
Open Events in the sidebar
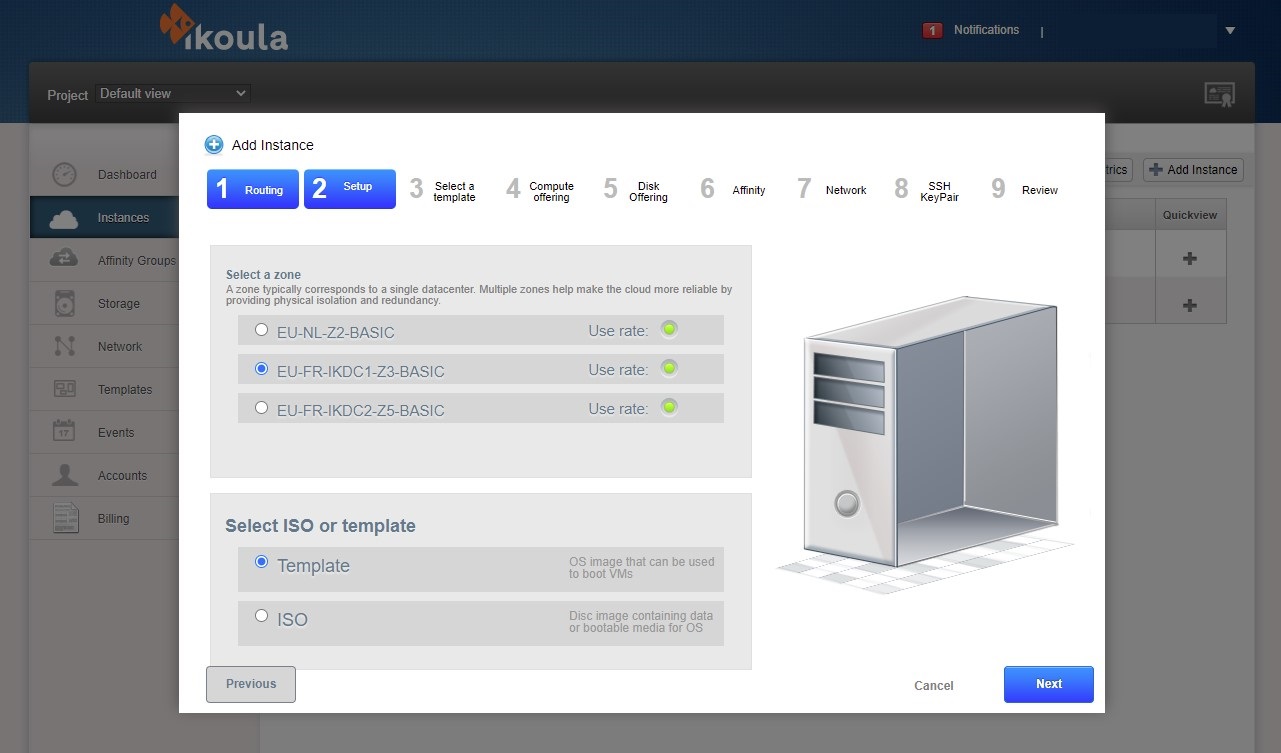click(x=116, y=433)
